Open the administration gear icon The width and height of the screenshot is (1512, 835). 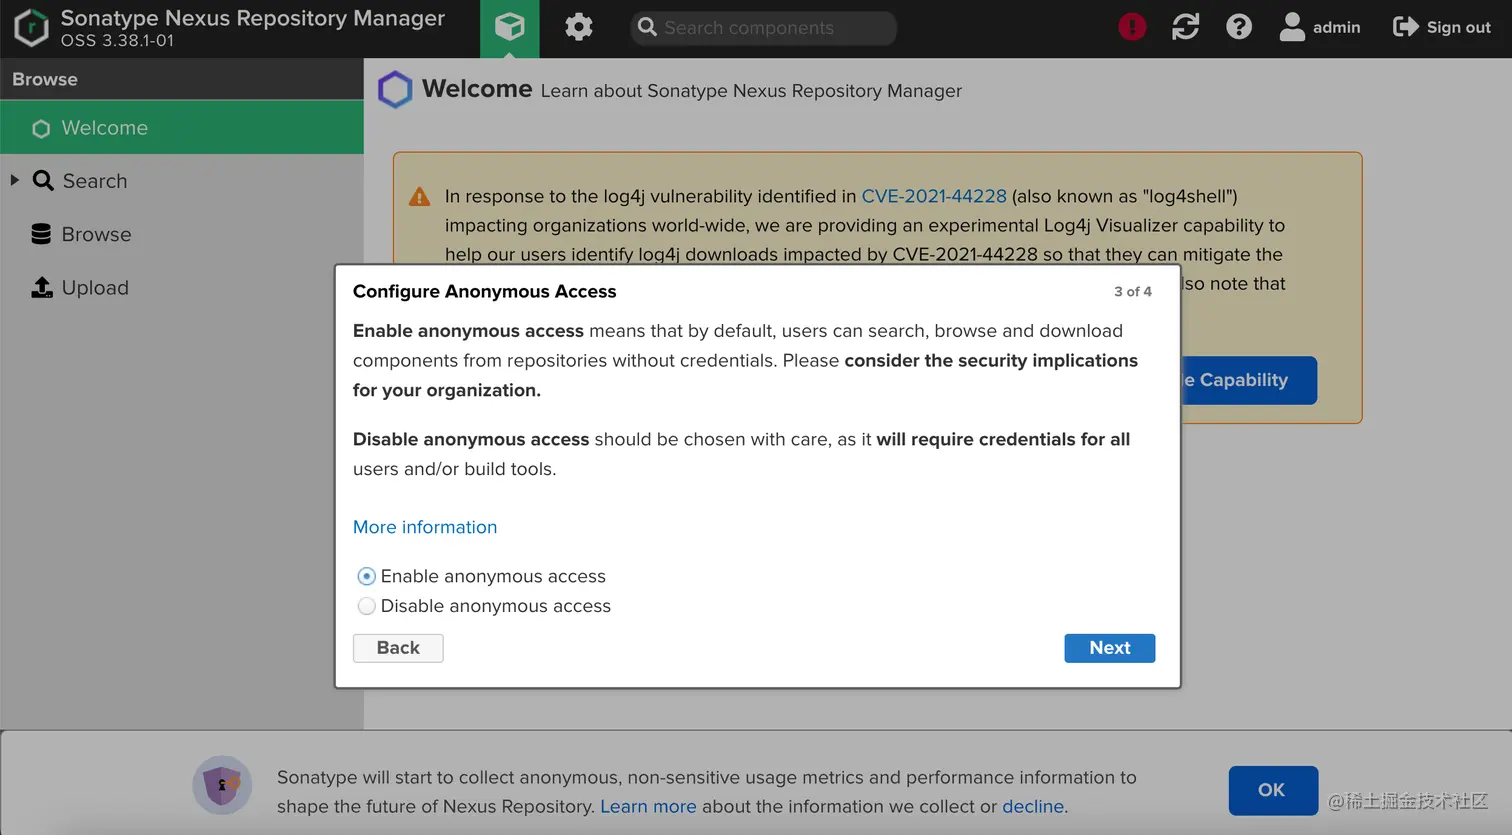click(x=579, y=27)
